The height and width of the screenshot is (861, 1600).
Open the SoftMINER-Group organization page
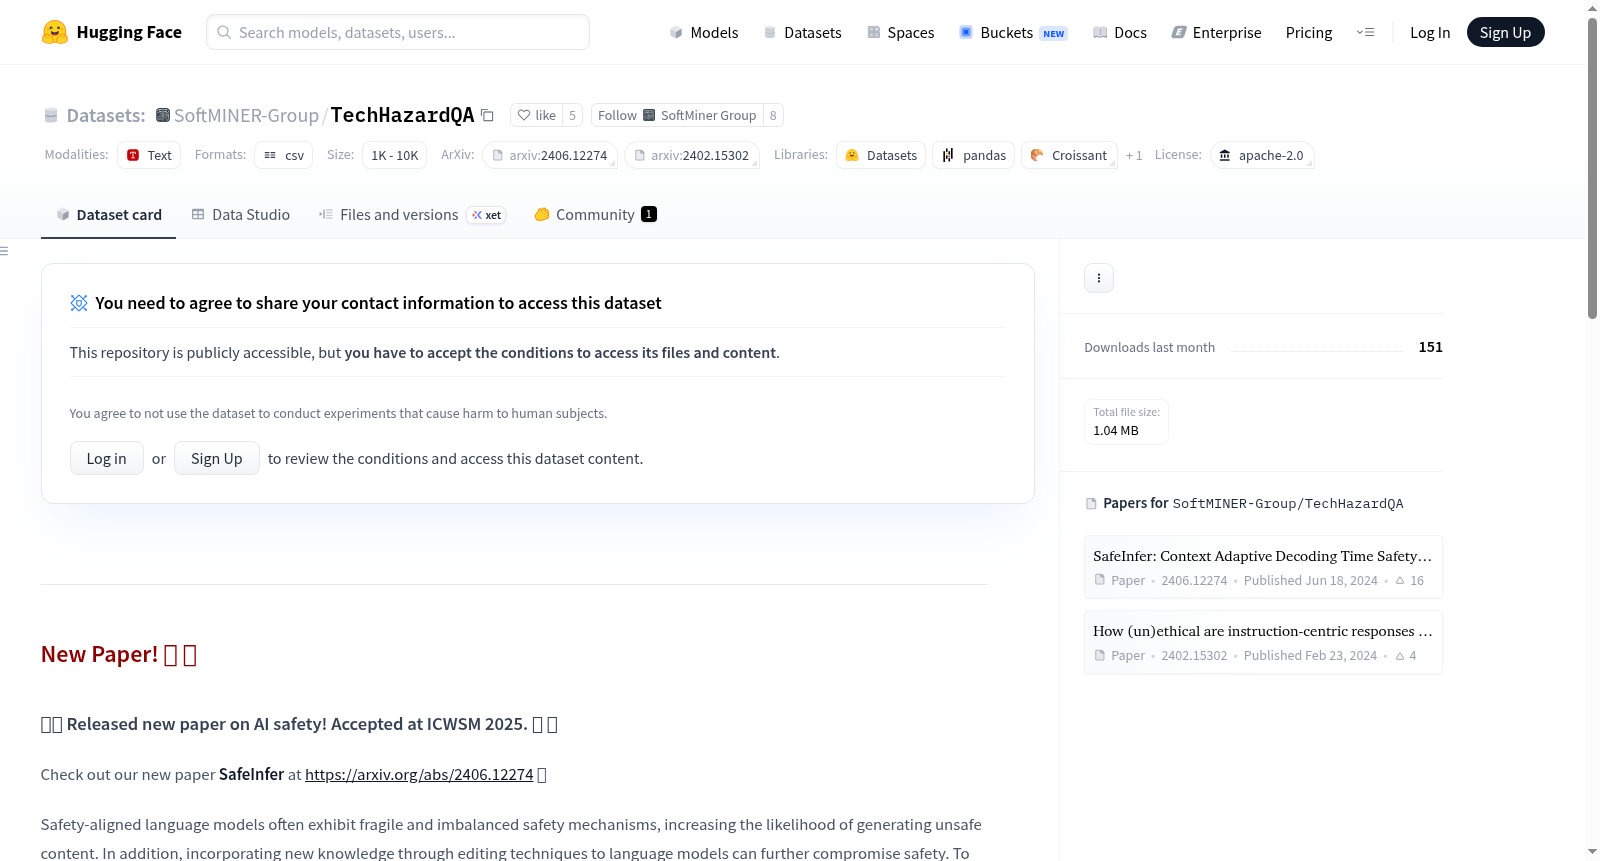[x=246, y=115]
